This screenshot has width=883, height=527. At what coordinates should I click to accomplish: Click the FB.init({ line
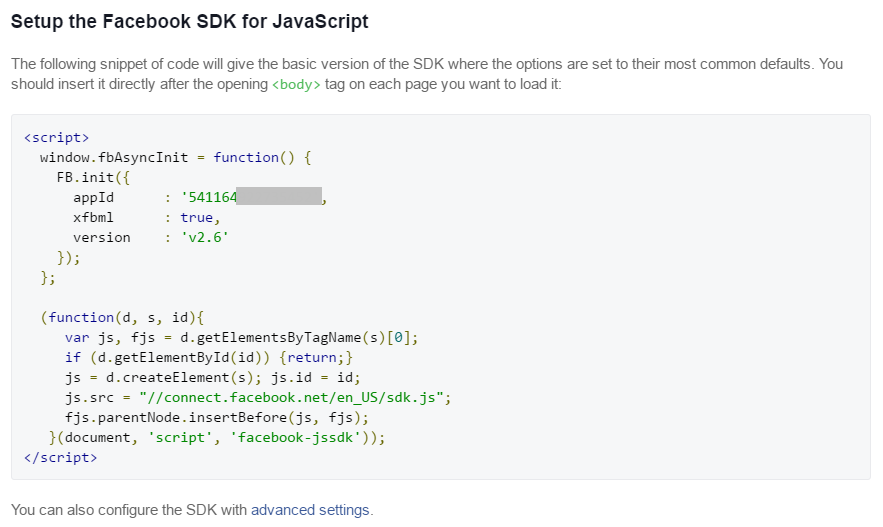(93, 178)
